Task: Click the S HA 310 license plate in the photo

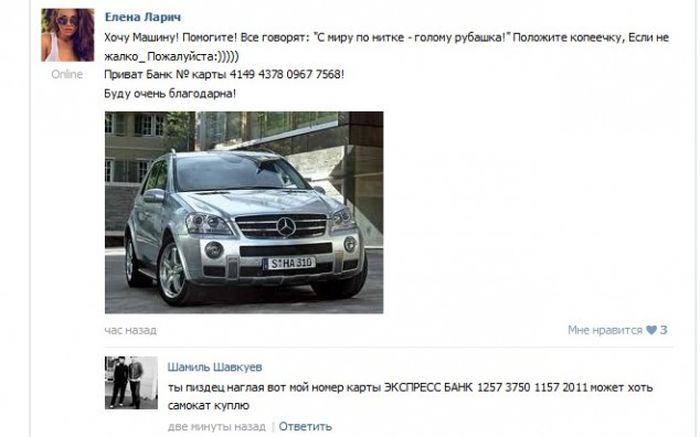Action: click(289, 263)
